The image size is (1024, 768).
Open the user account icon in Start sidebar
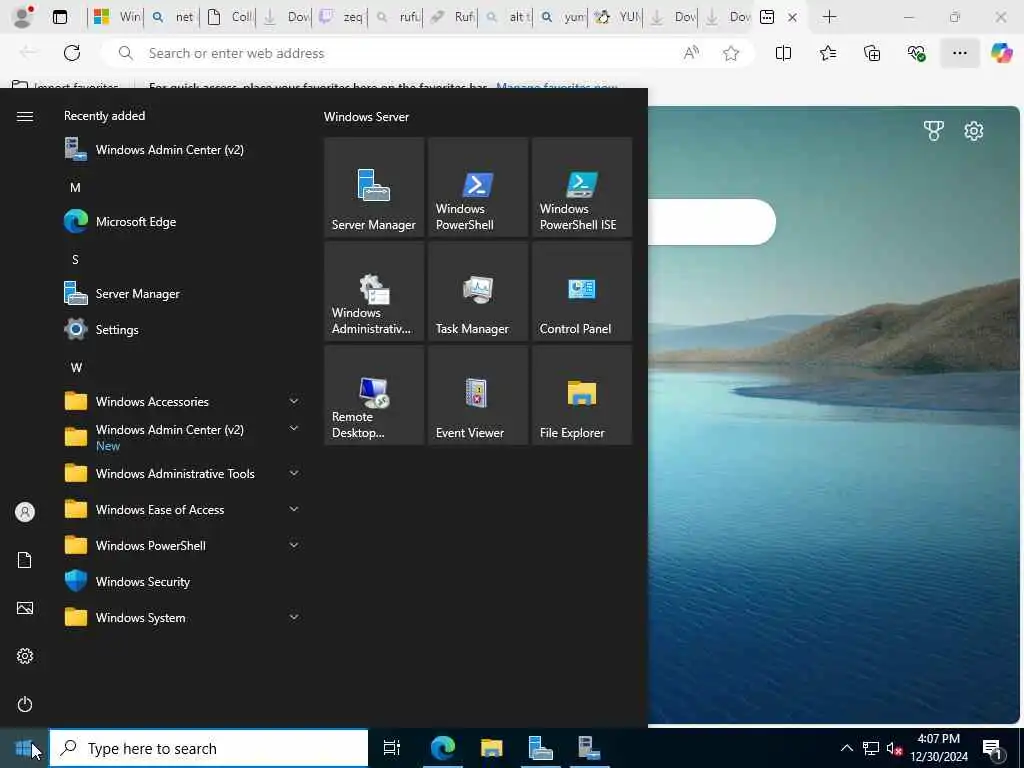(25, 512)
